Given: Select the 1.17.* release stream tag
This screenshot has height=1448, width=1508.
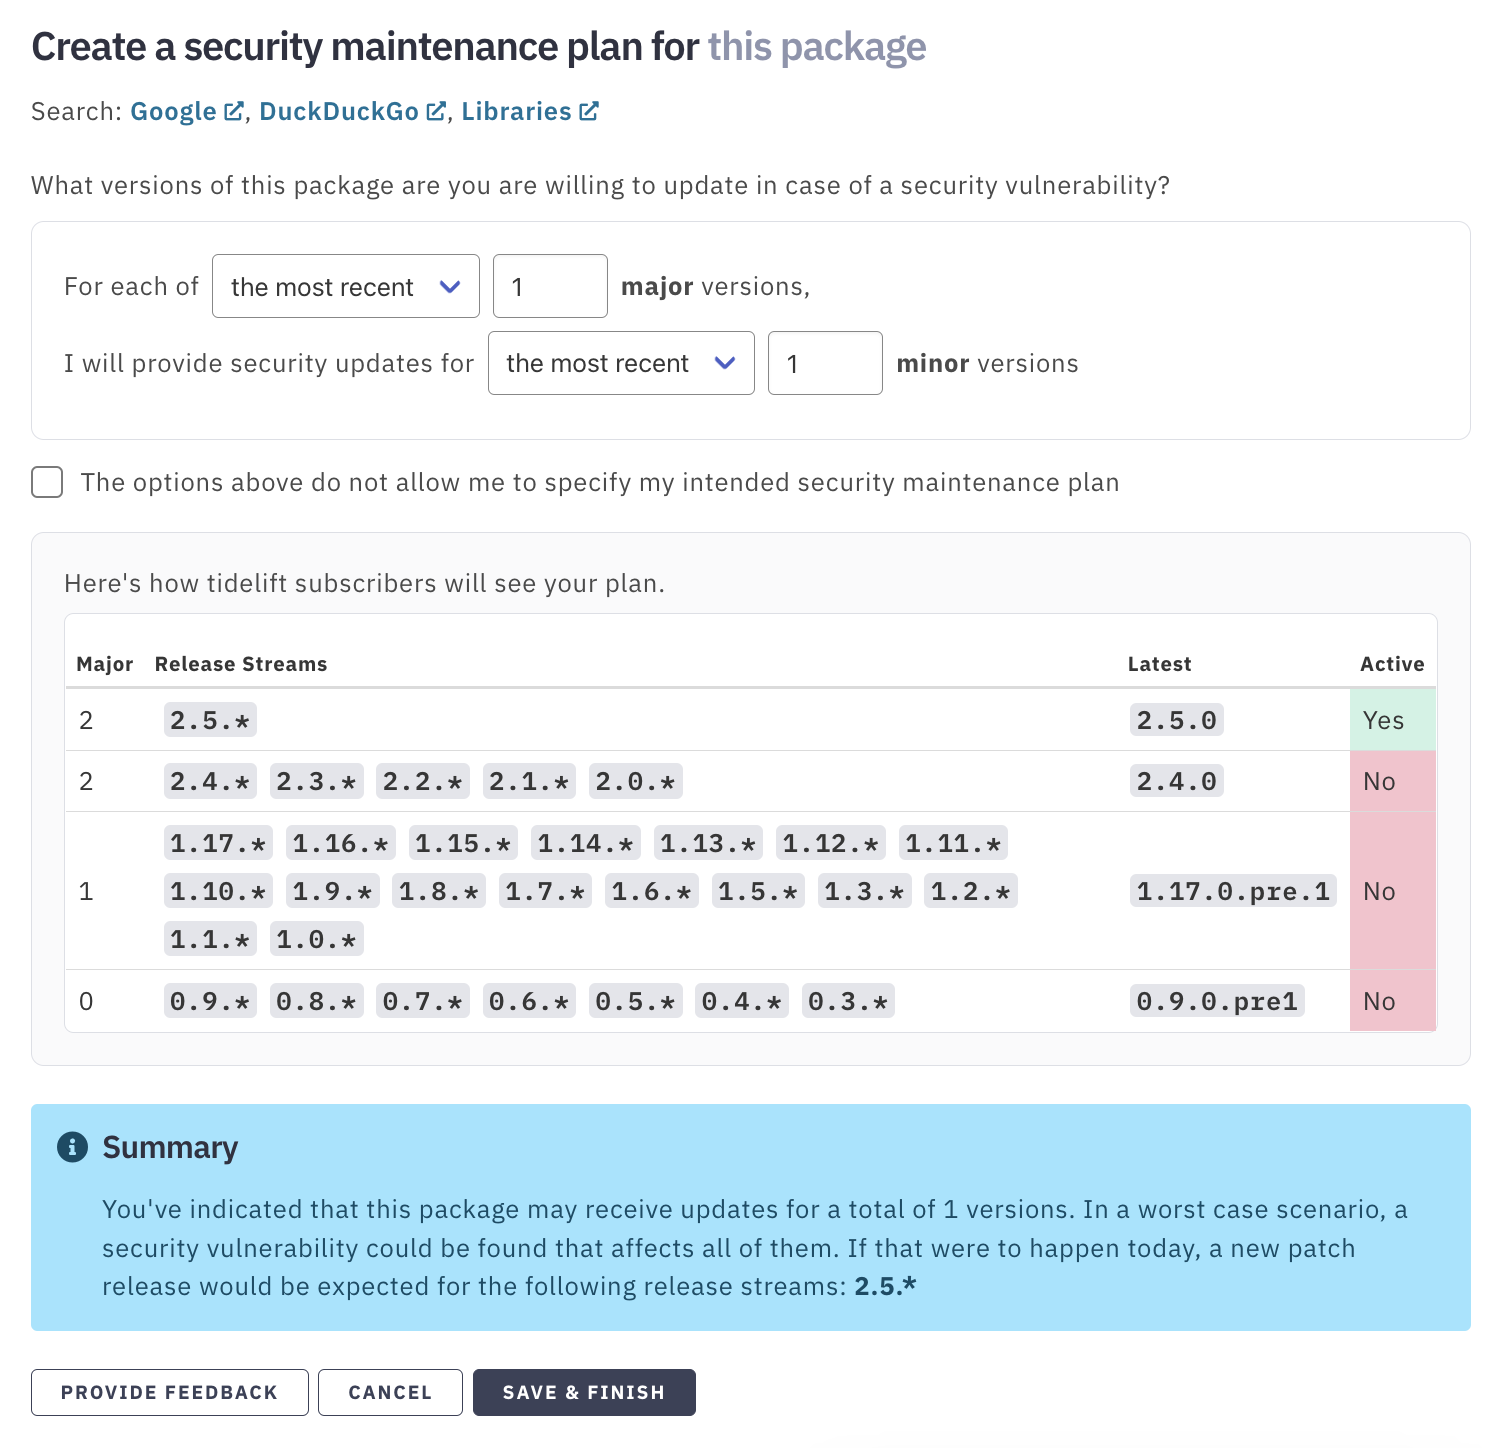Looking at the screenshot, I should [x=218, y=843].
